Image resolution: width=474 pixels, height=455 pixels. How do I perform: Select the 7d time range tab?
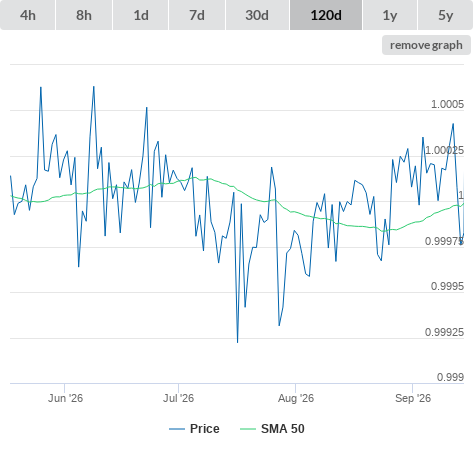197,15
